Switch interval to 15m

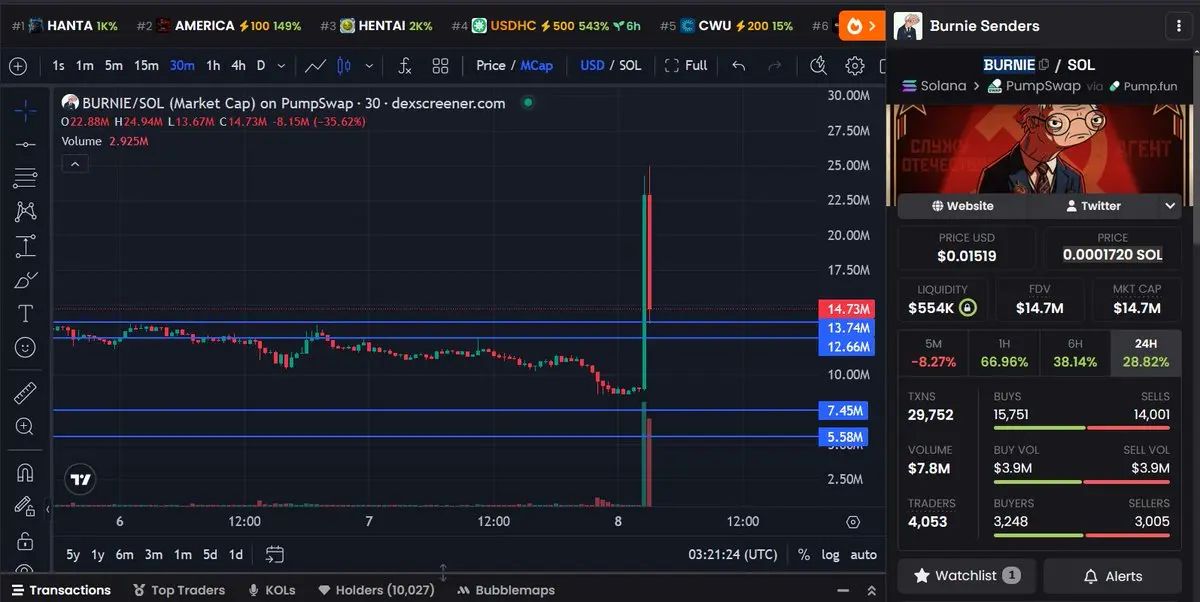pyautogui.click(x=147, y=66)
